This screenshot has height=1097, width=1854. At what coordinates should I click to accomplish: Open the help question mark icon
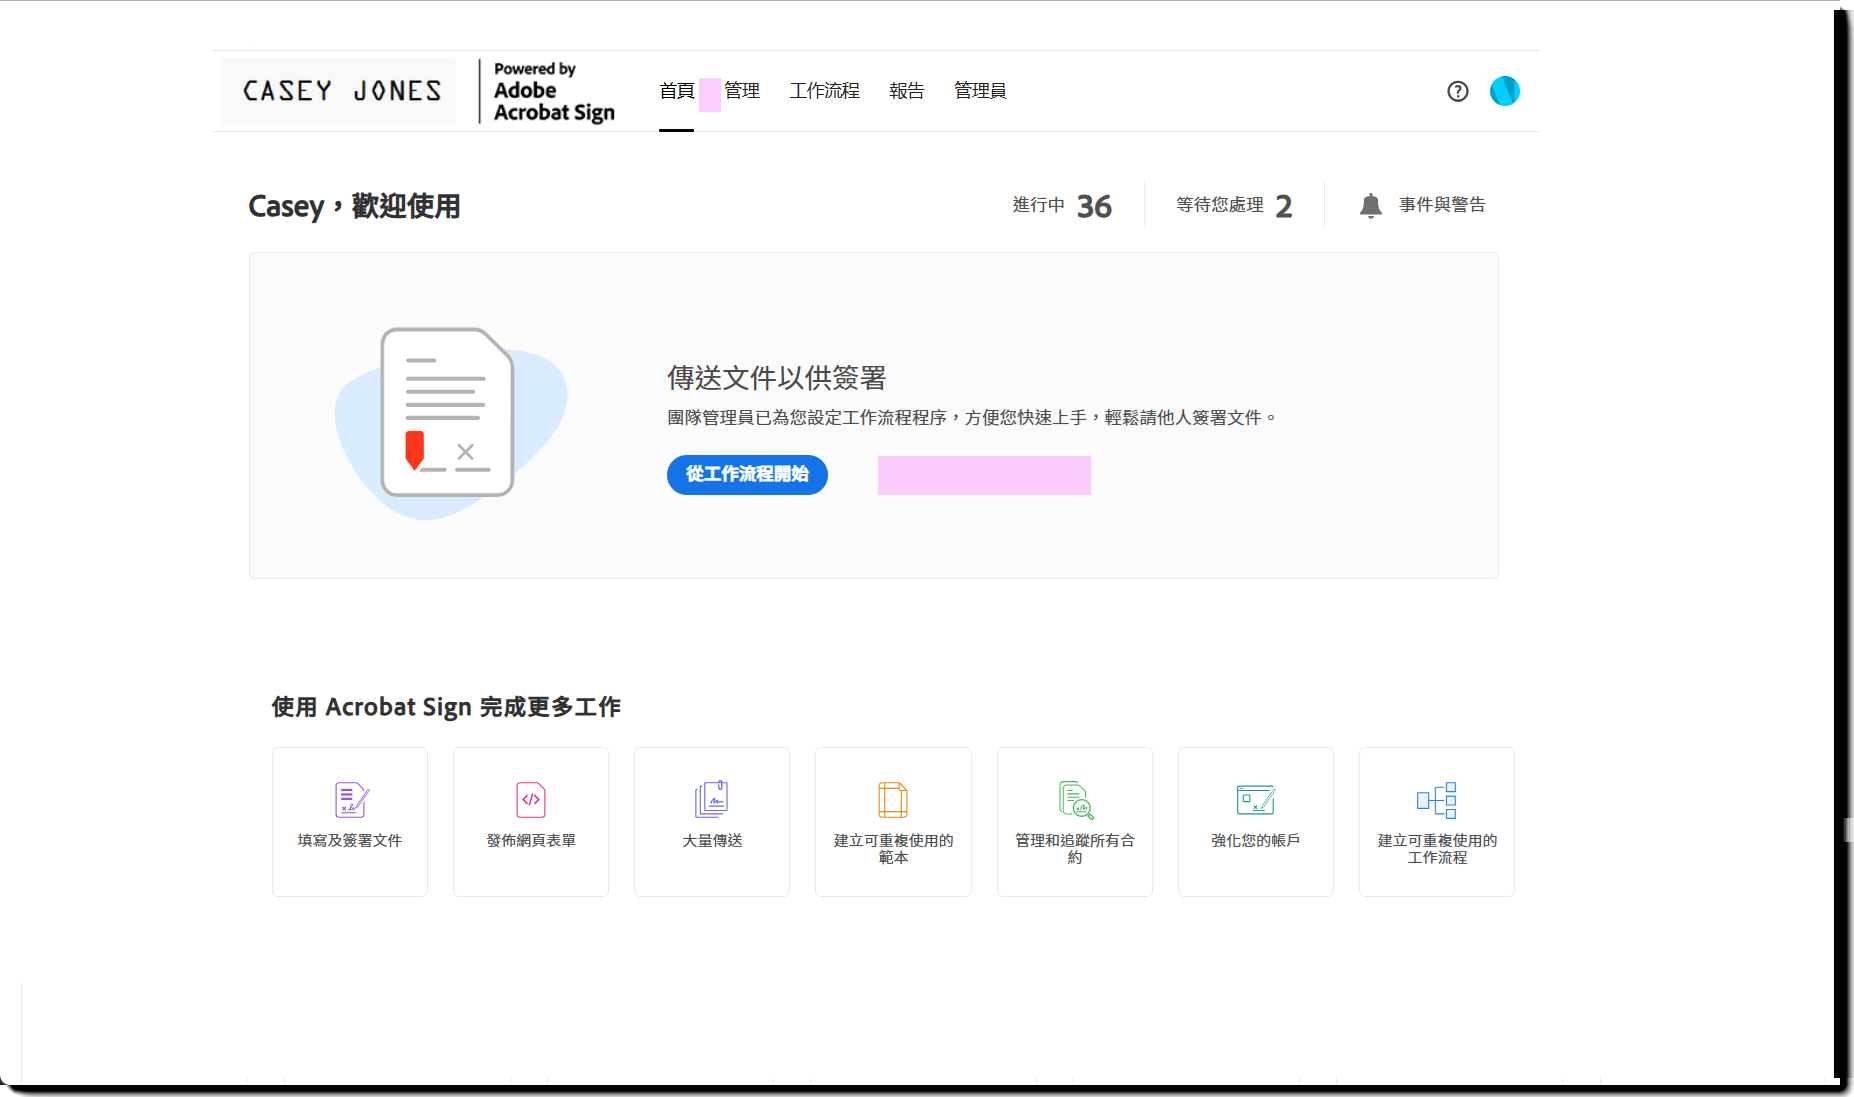1458,91
